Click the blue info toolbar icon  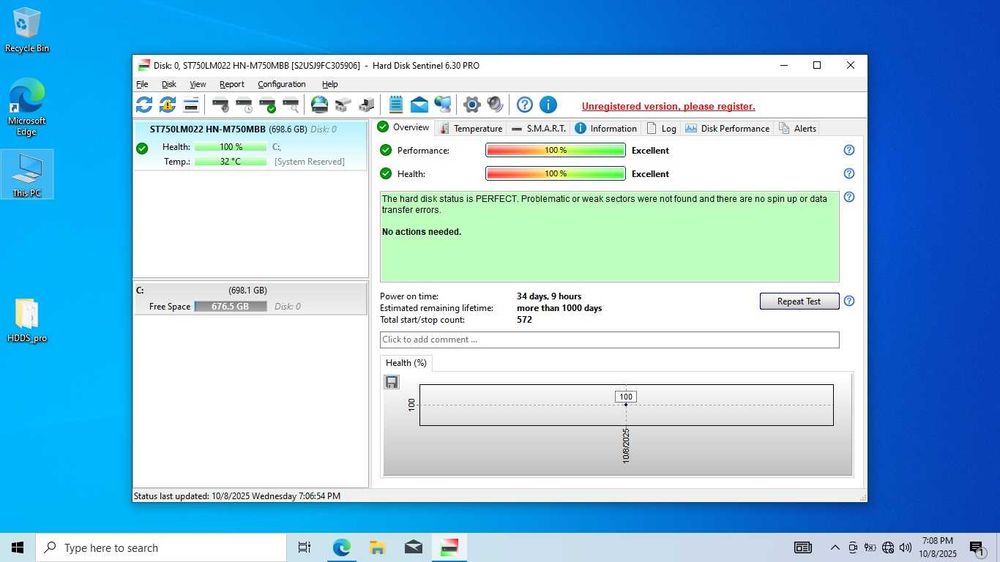point(548,105)
